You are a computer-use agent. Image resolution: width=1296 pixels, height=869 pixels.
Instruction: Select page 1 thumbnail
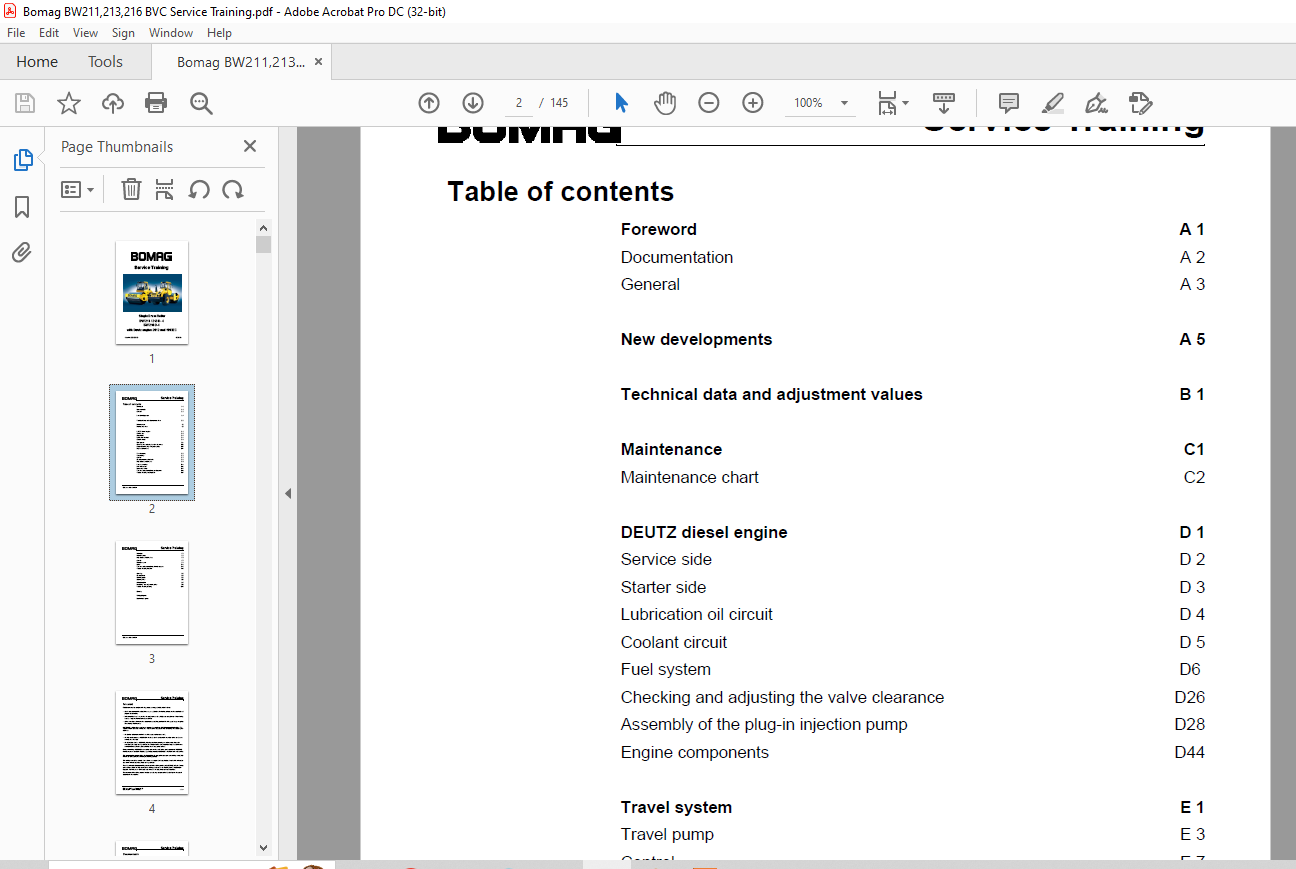point(152,292)
